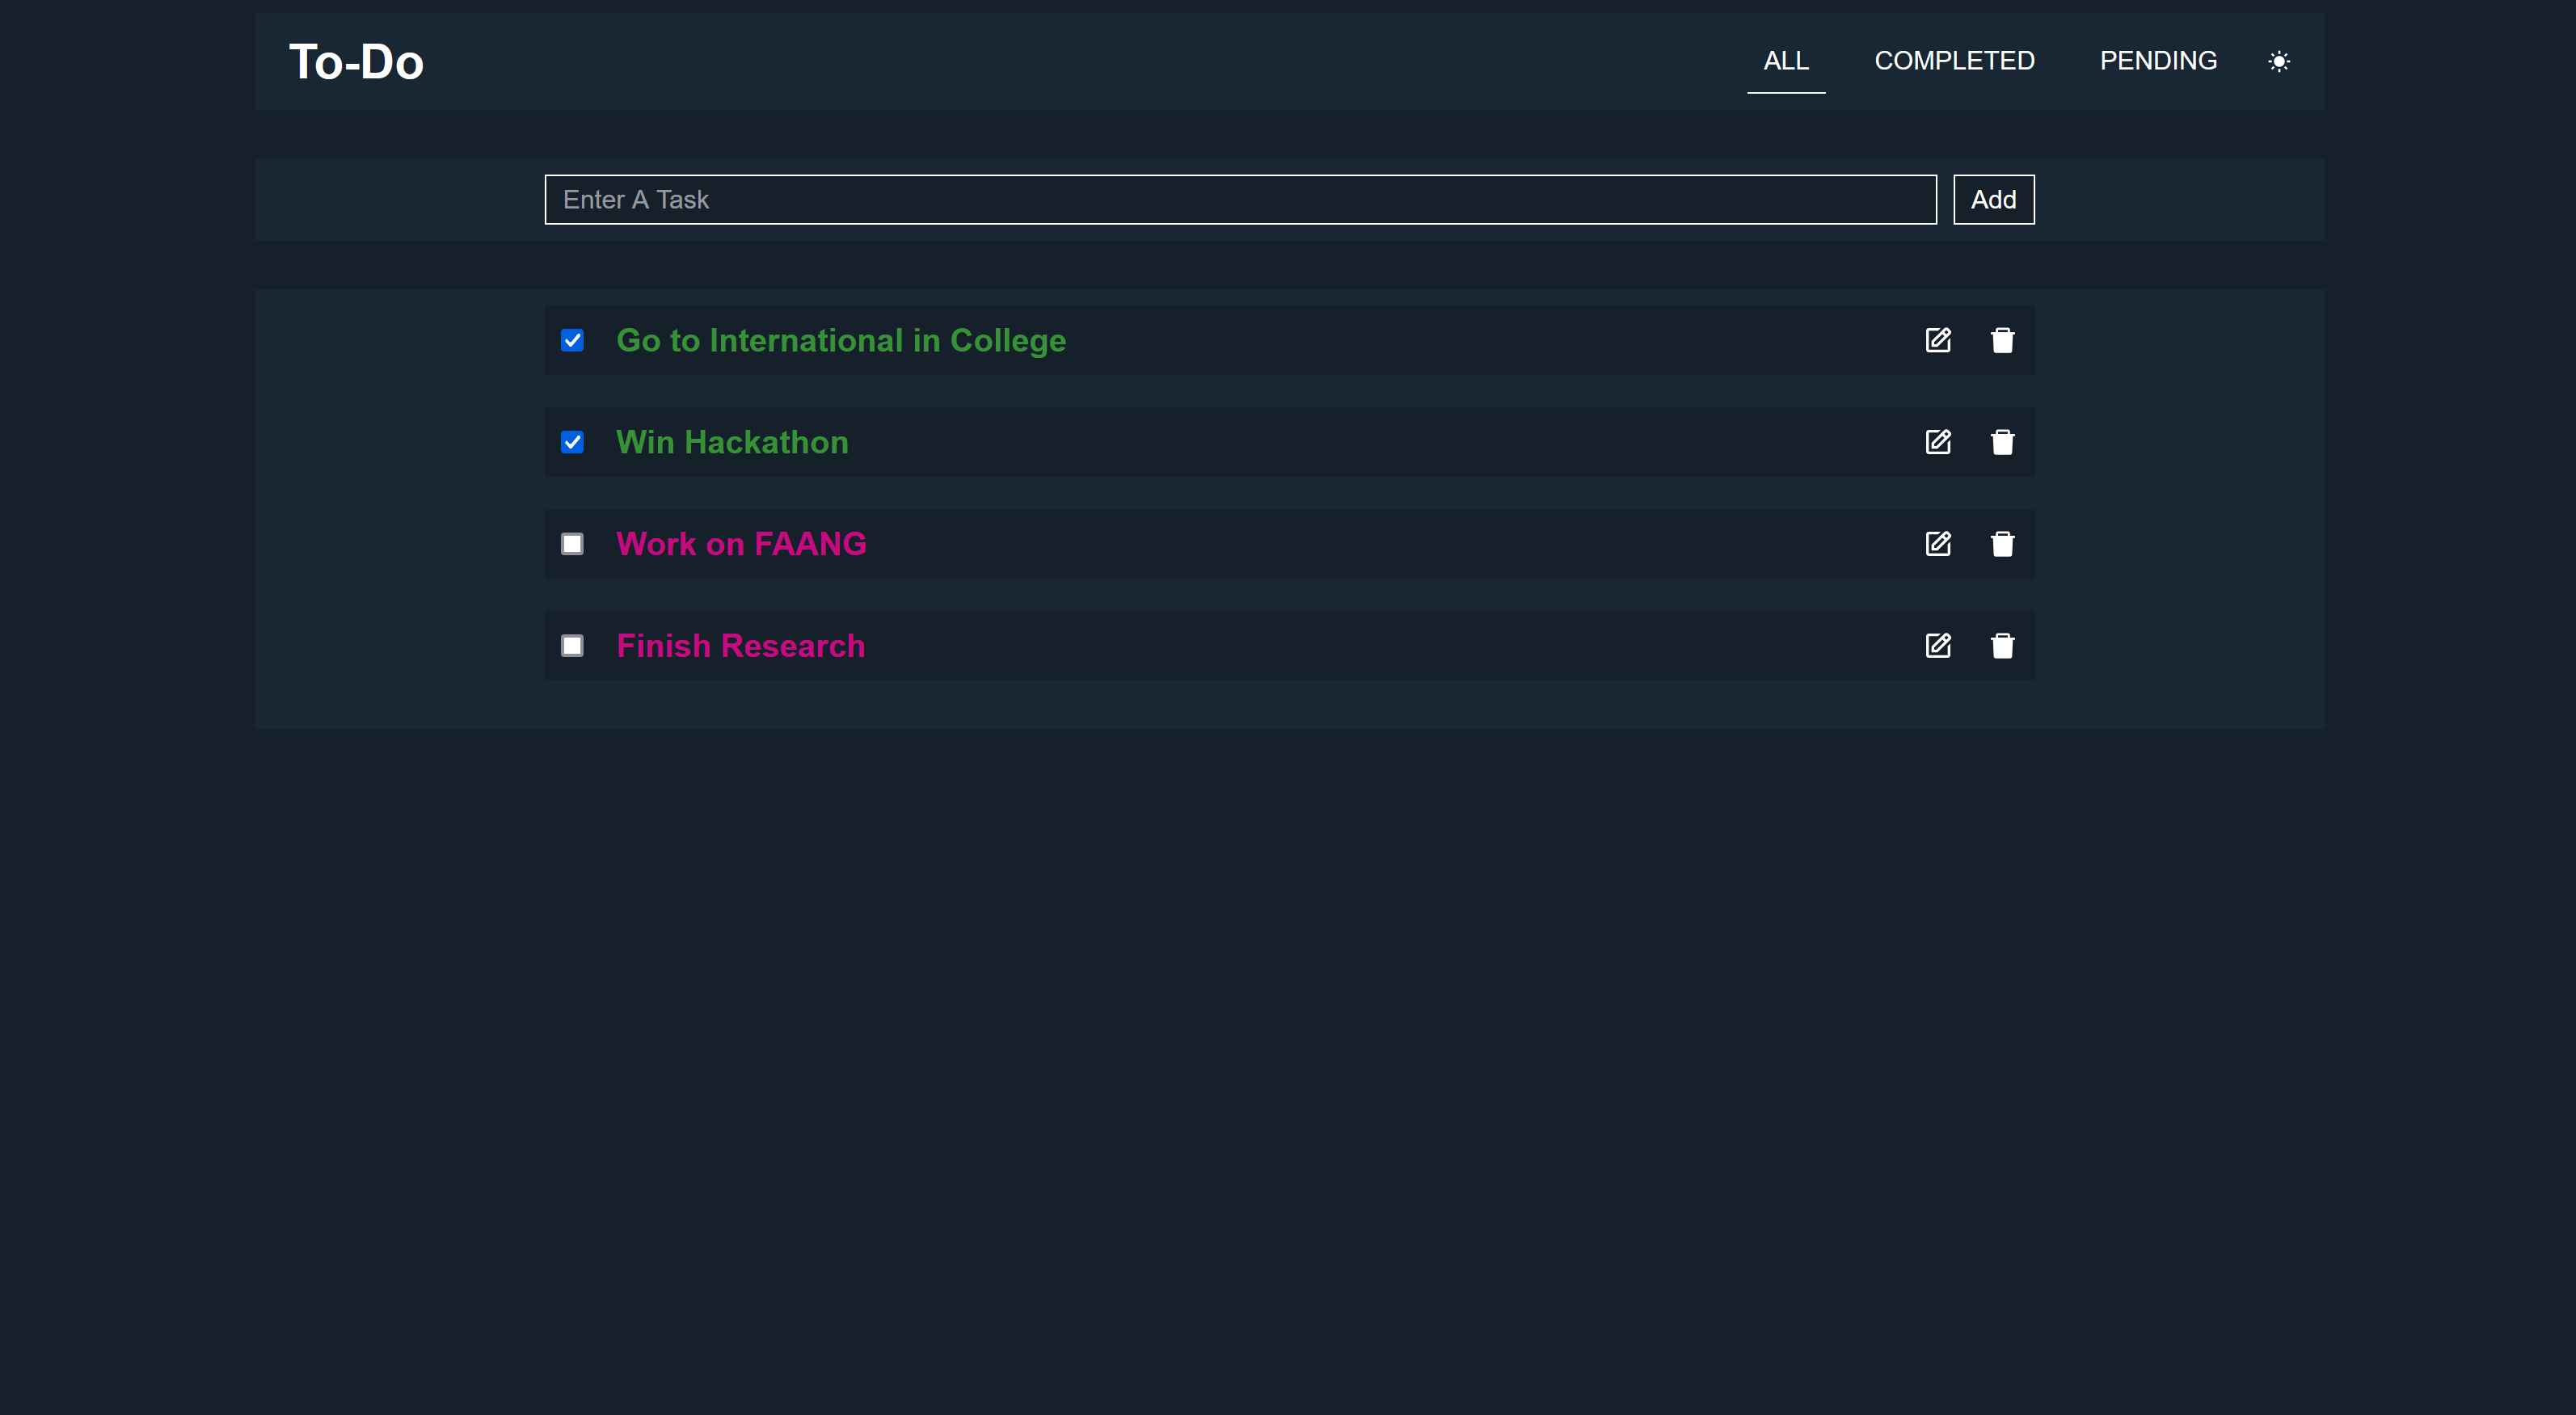
Task: Uncheck 'Go to International in College' checkbox
Action: [572, 341]
